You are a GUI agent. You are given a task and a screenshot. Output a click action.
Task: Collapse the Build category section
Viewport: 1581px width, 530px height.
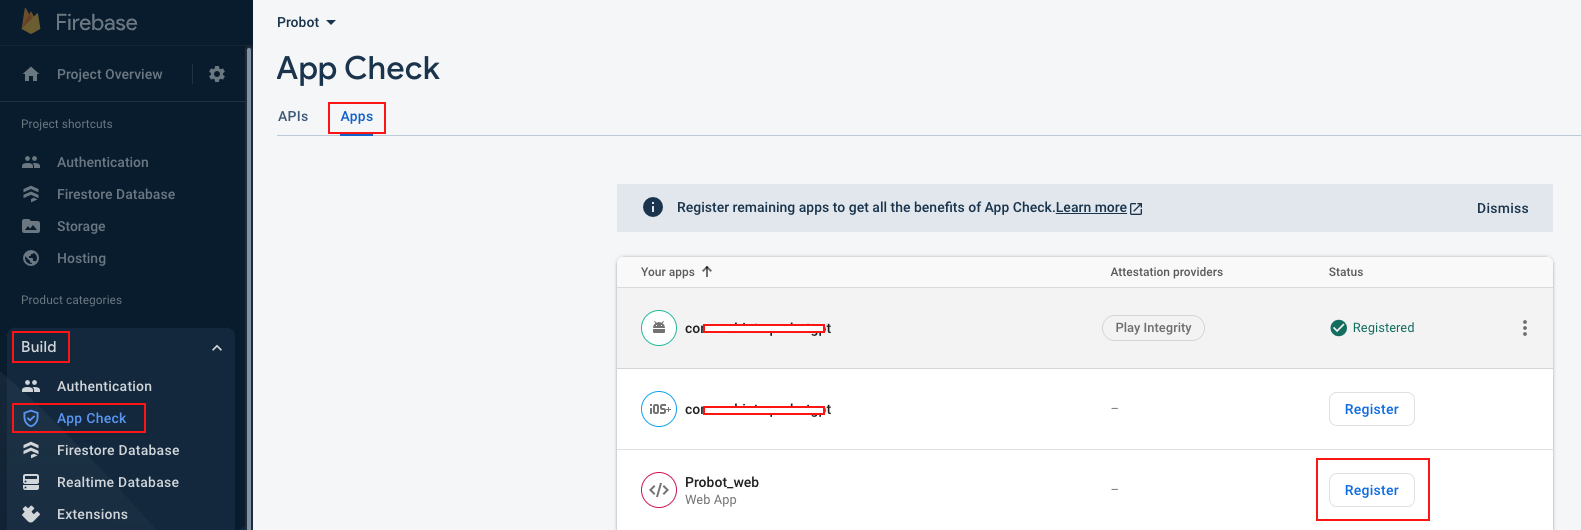point(217,348)
